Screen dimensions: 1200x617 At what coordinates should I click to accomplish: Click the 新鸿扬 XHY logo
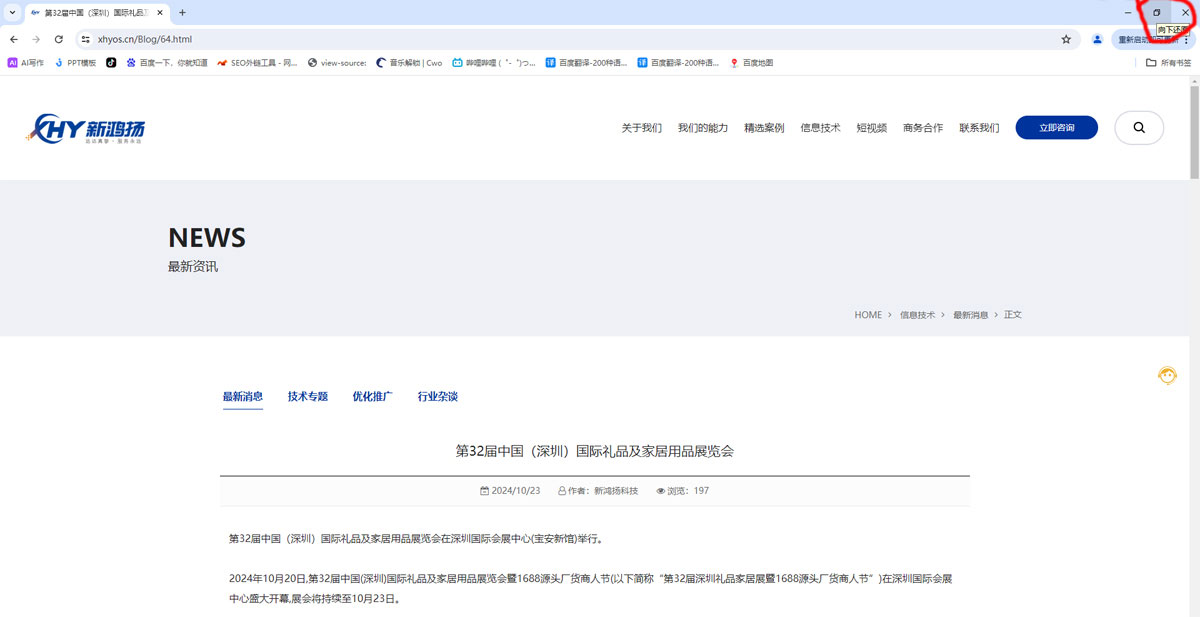tap(88, 128)
